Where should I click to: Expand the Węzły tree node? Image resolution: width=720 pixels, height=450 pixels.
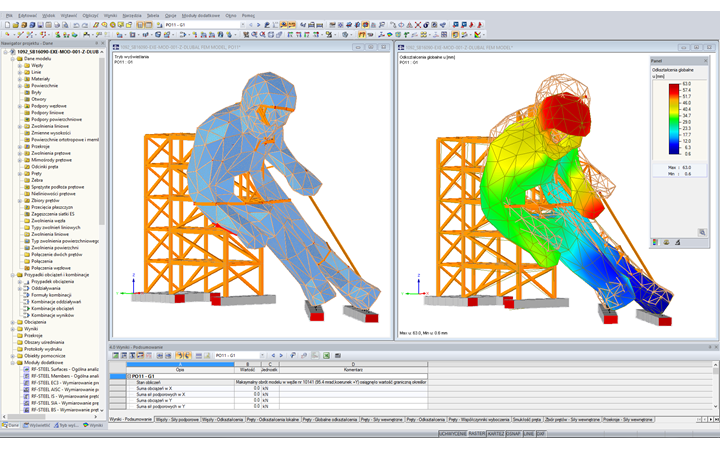20,66
